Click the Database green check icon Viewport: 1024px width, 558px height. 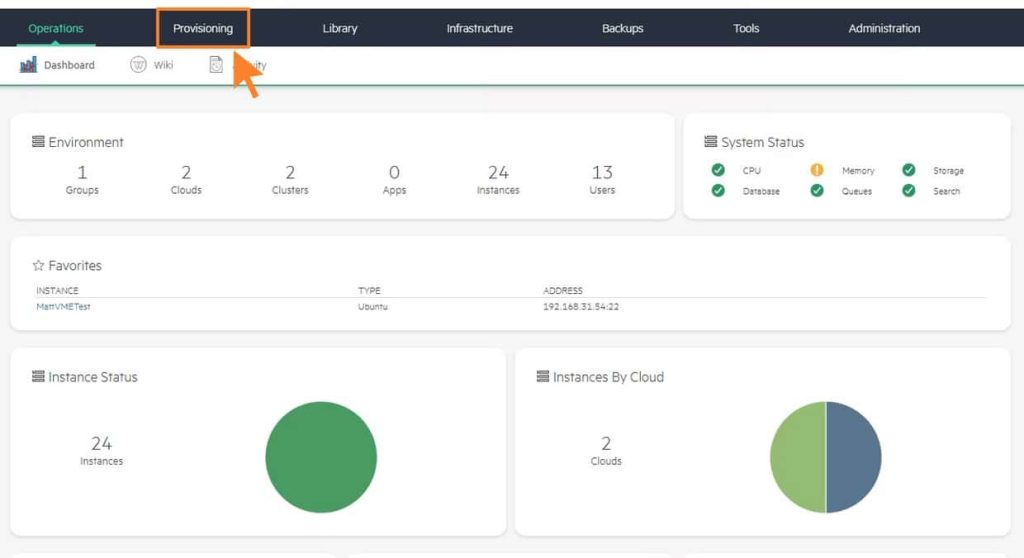[x=718, y=191]
